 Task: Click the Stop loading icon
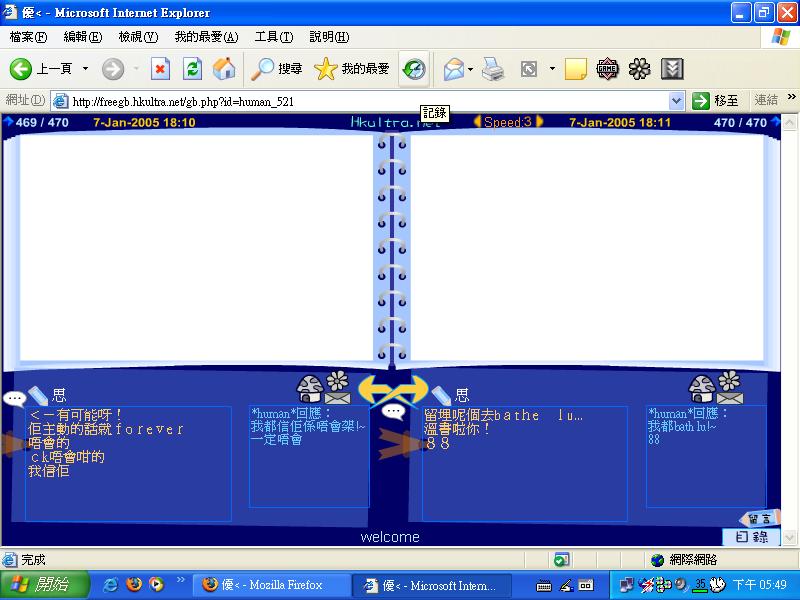pyautogui.click(x=160, y=69)
